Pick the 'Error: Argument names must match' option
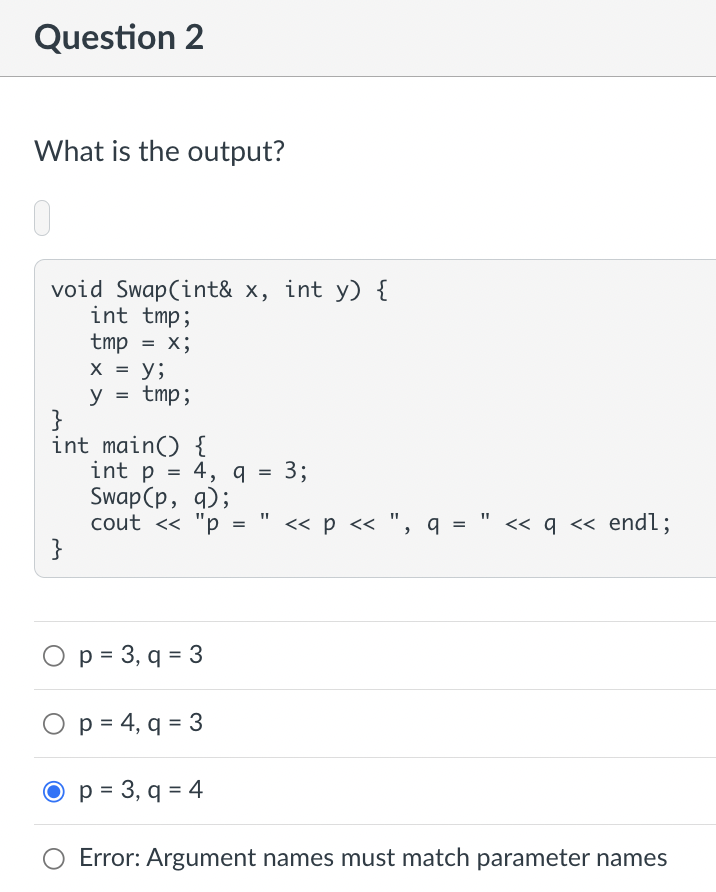The width and height of the screenshot is (716, 892). point(54,858)
